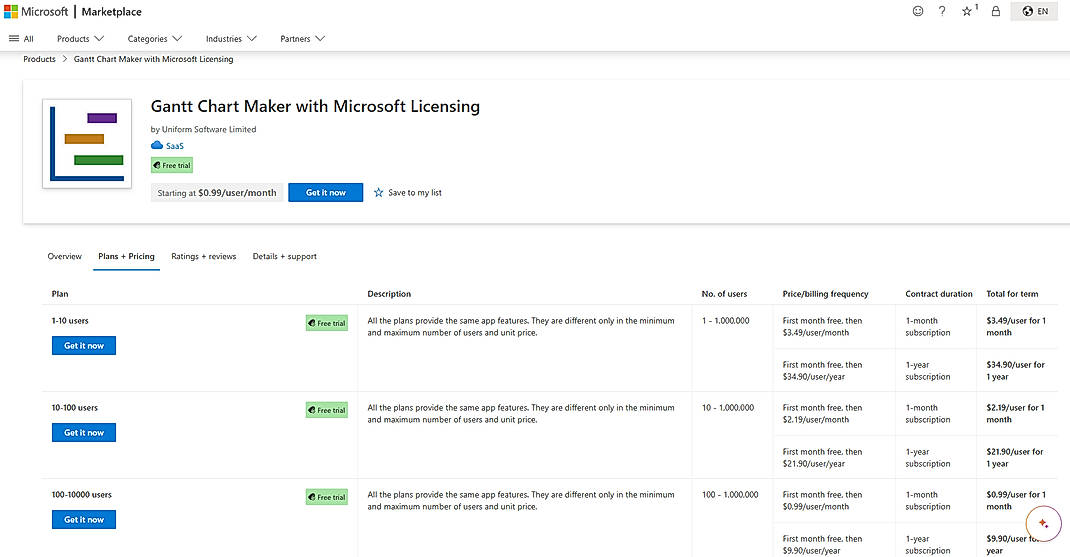Click the Gantt Chart Maker app logo
Image resolution: width=1070 pixels, height=557 pixels.
87,143
